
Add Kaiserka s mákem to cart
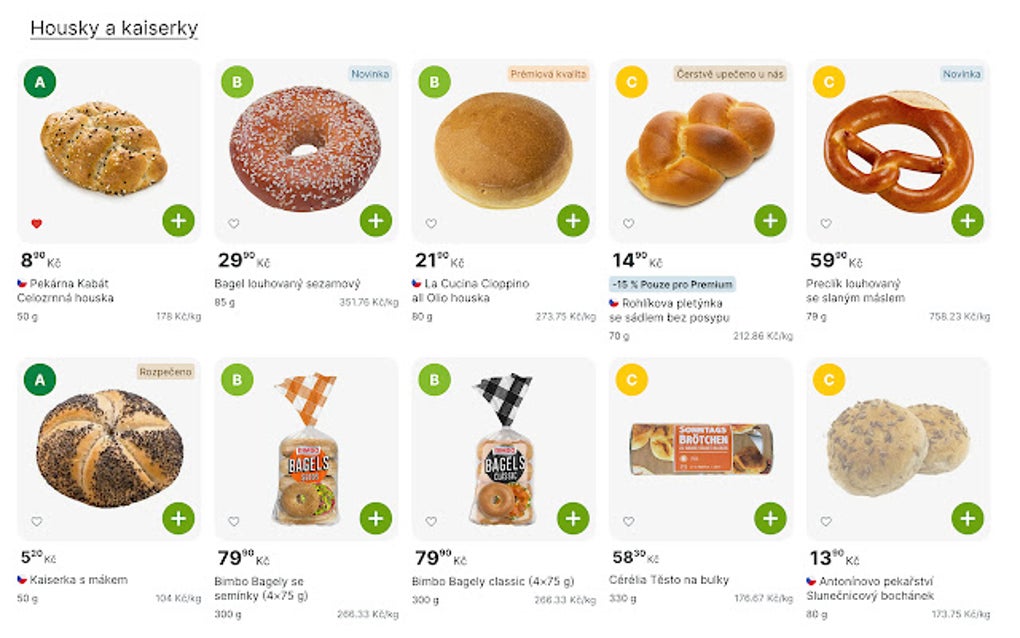click(x=178, y=518)
